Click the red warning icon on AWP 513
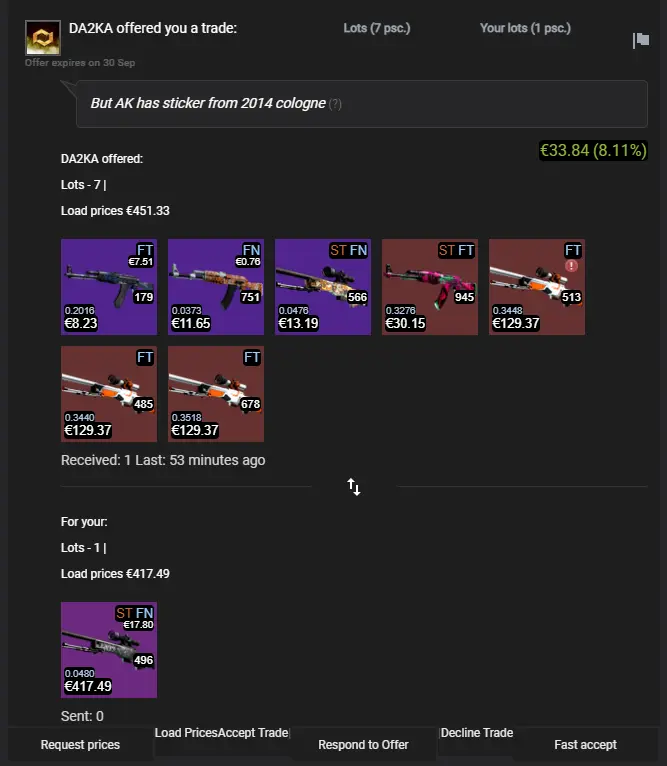Image resolution: width=667 pixels, height=766 pixels. pyautogui.click(x=571, y=266)
